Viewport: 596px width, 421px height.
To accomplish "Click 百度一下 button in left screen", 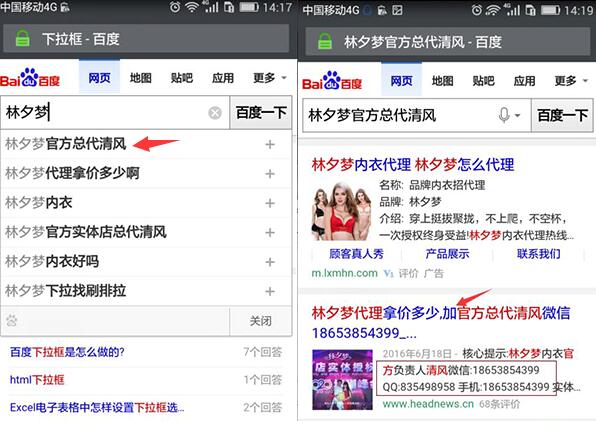I will (261, 112).
